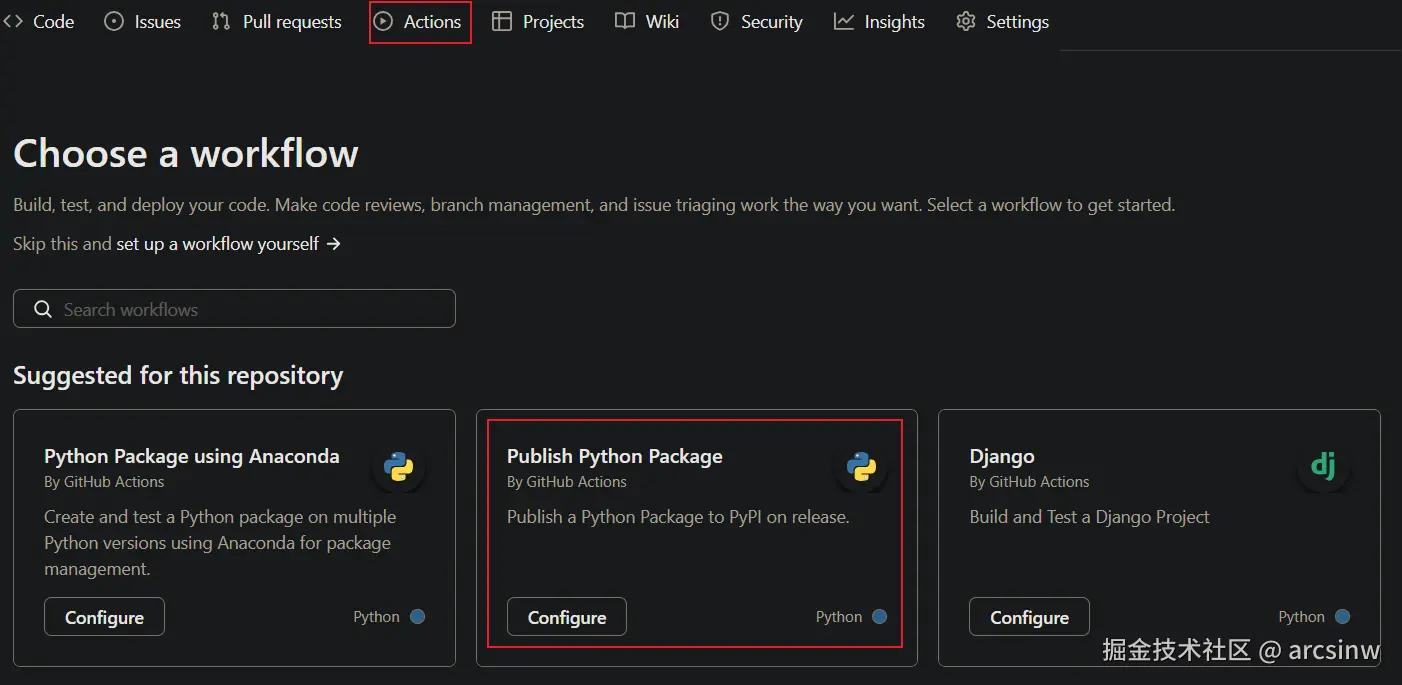Screen dimensions: 1402x685
Task: Click the Issues circle icon
Action: [114, 21]
